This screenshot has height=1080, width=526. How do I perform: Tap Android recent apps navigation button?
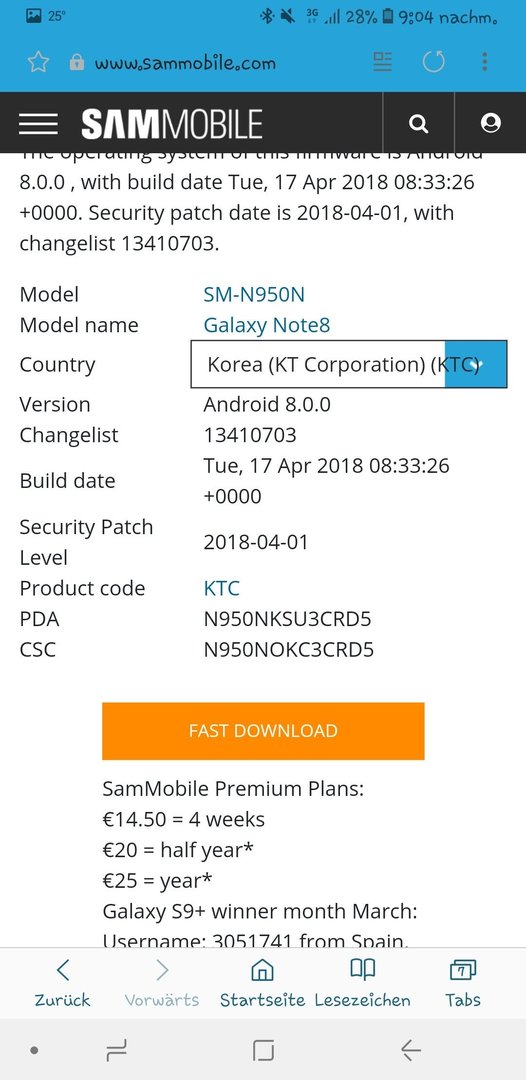click(x=116, y=1050)
